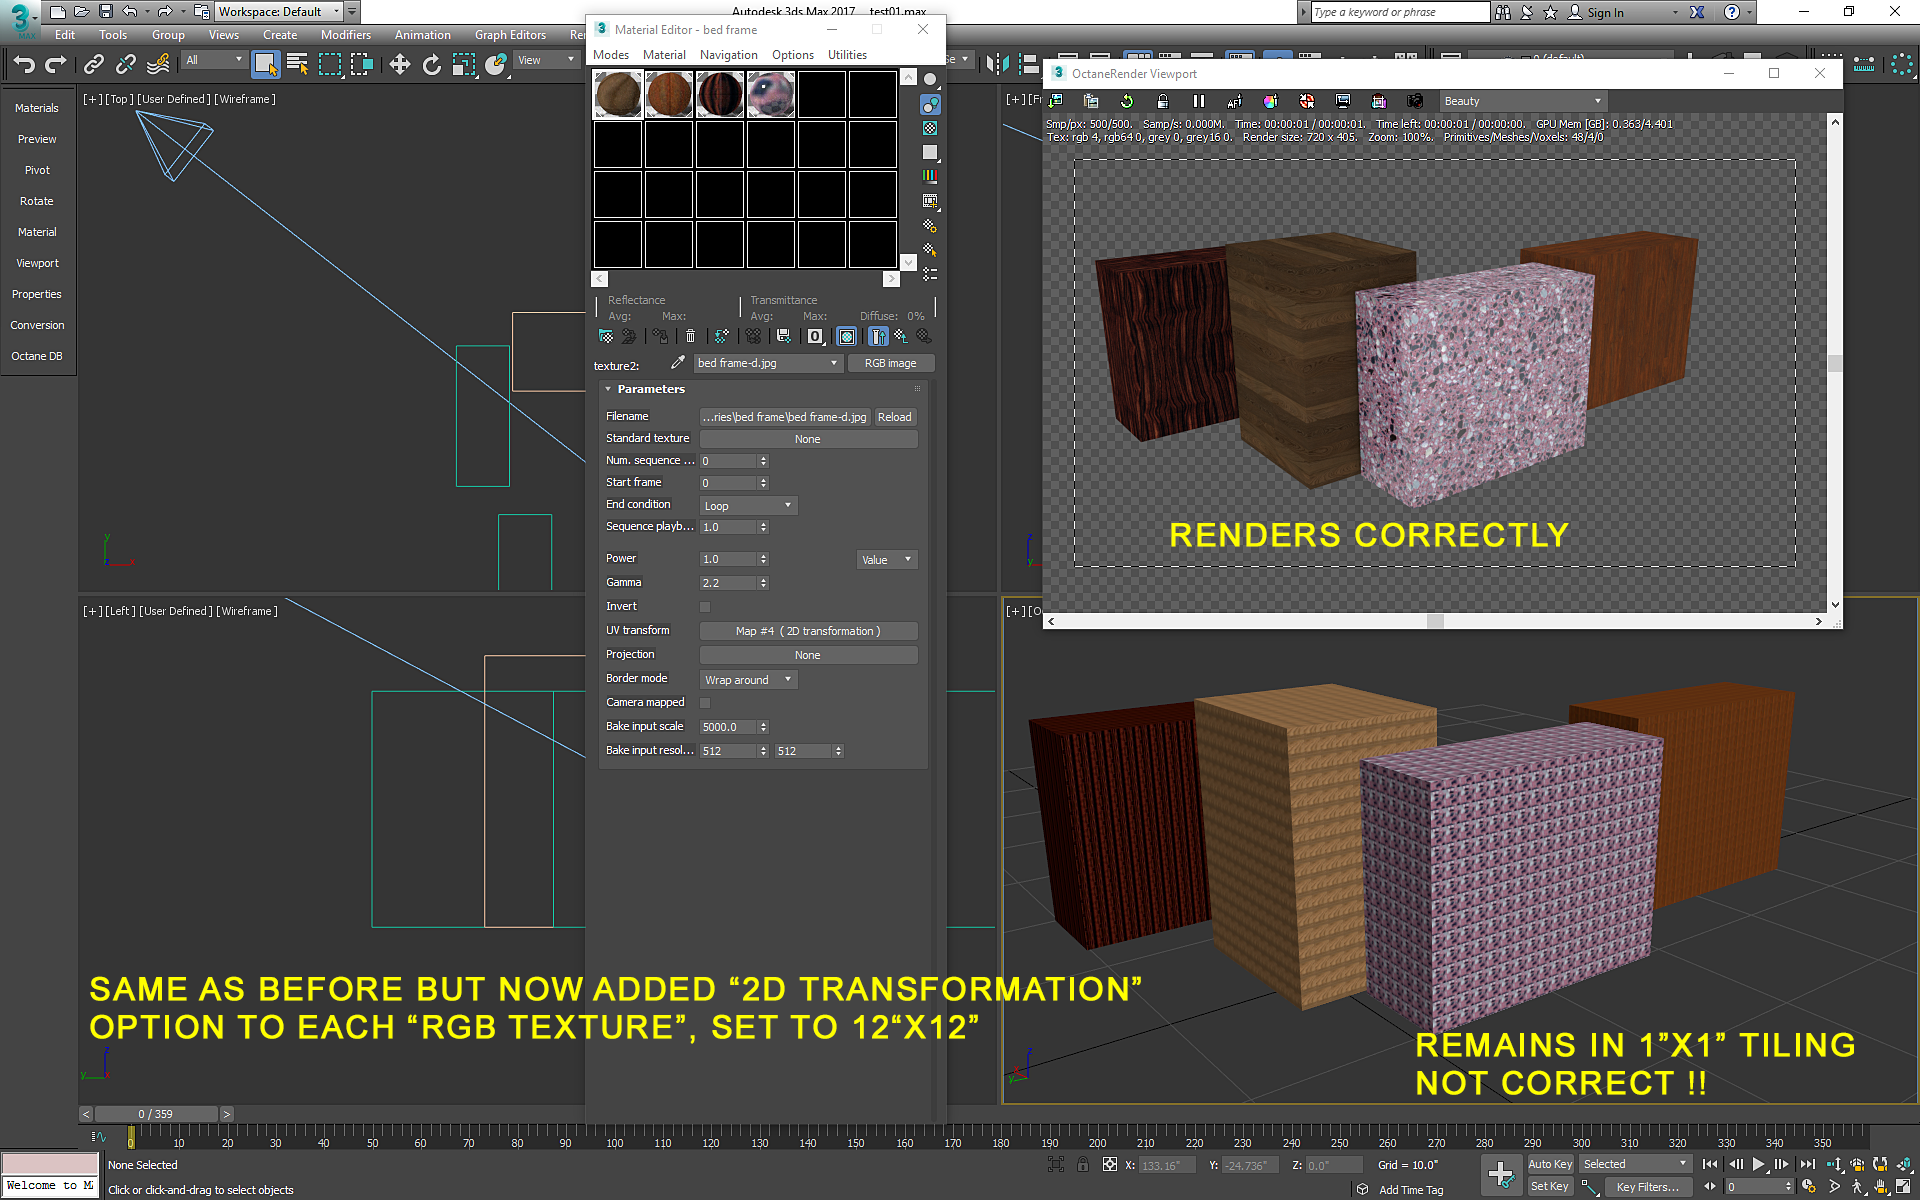Open the Beauty render pass dropdown
Screen dimensions: 1920x1200
[1520, 101]
